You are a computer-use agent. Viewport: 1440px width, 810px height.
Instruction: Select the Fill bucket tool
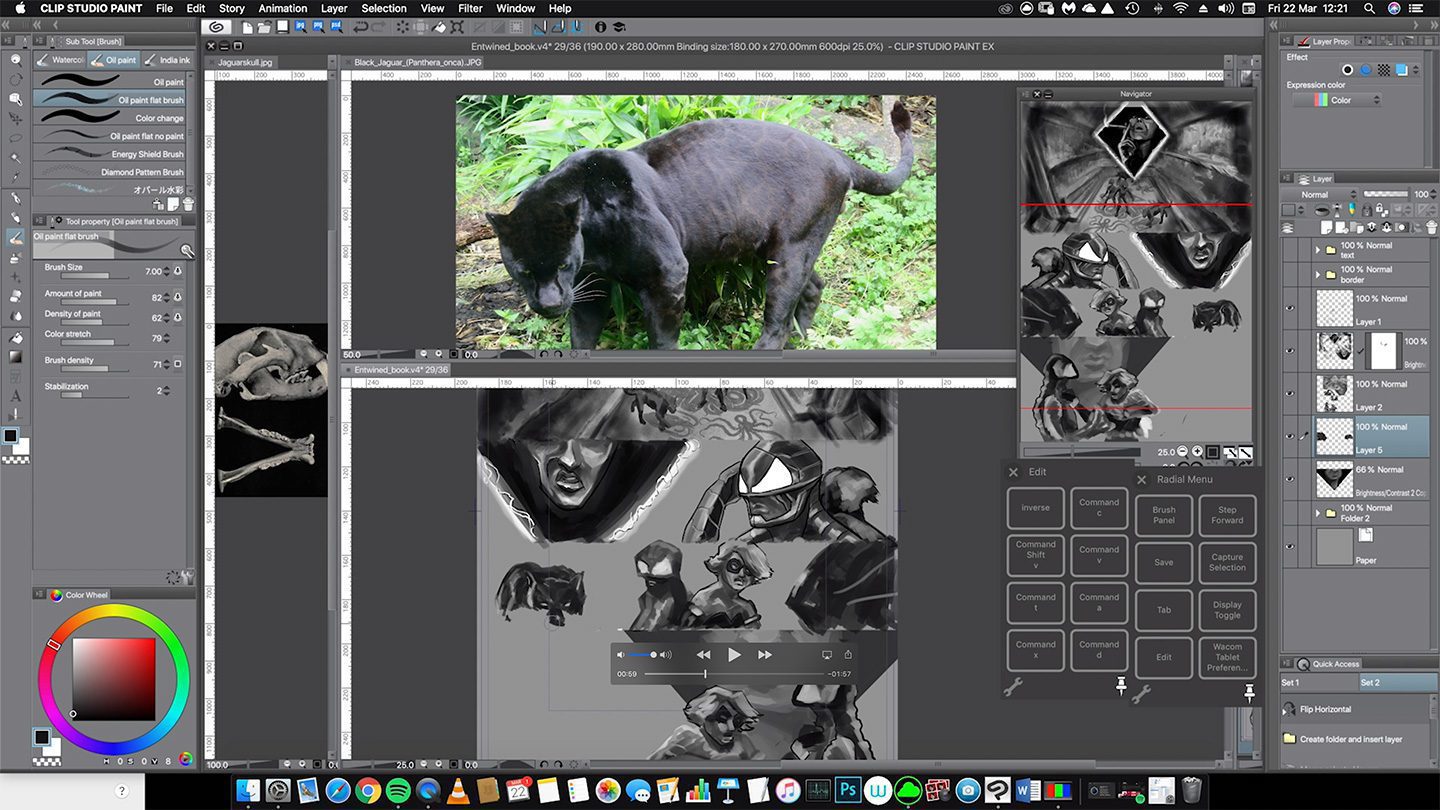16,337
